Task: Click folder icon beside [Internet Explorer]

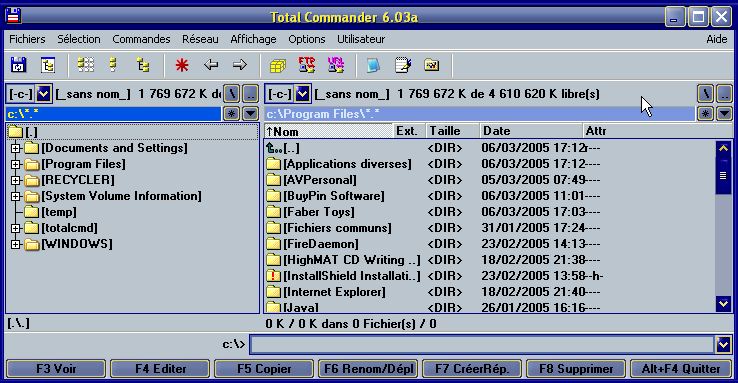Action: click(273, 292)
